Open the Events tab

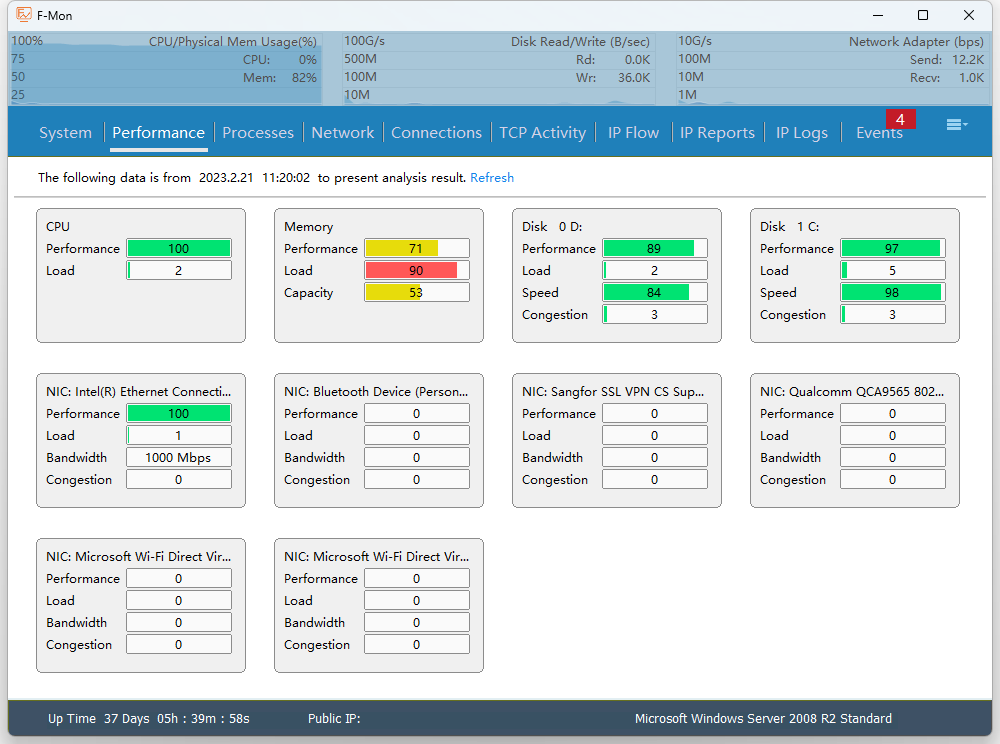878,134
